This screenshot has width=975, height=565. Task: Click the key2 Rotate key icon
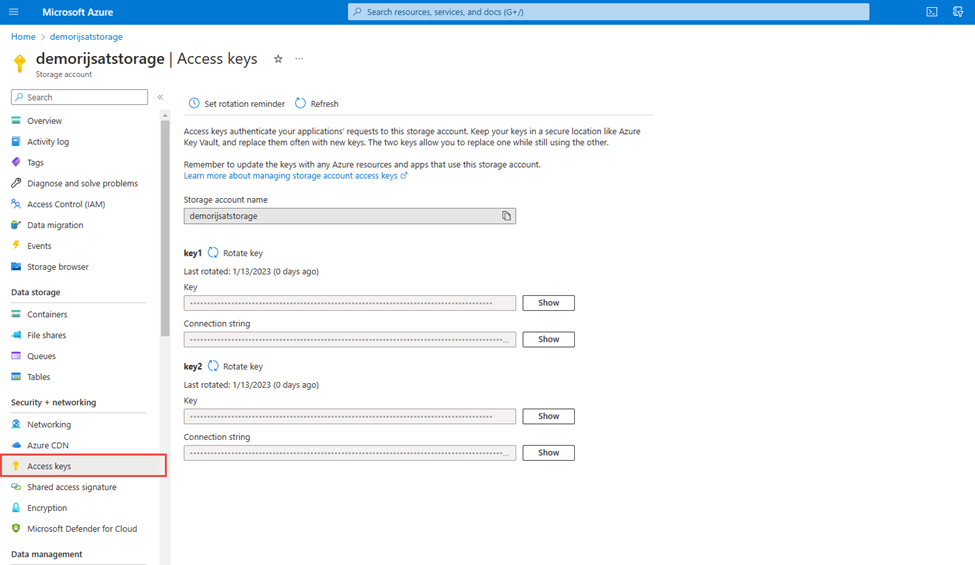(213, 367)
